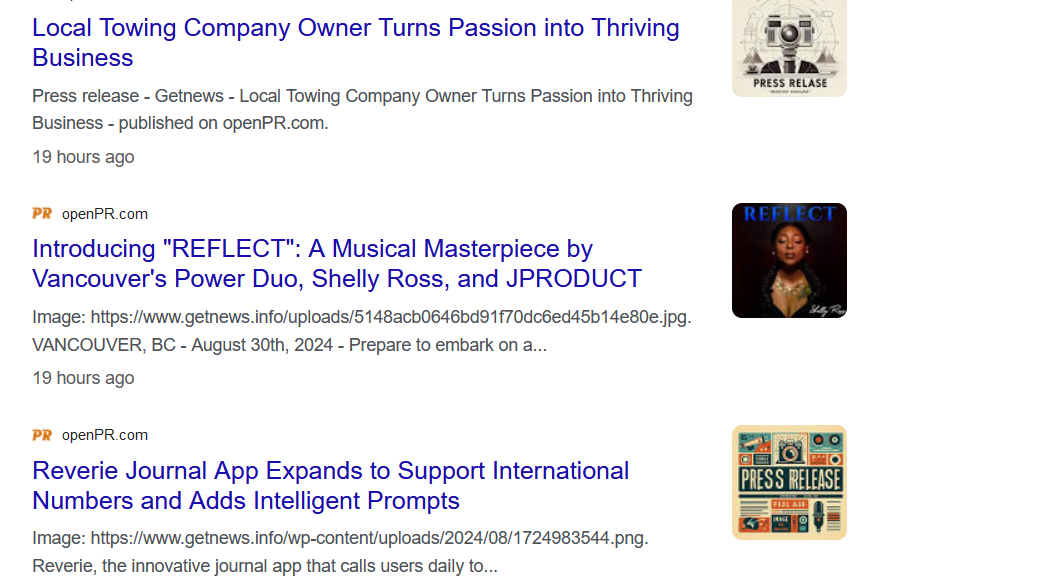
Task: Click "19 hours ago" under the towing article
Action: pos(83,157)
